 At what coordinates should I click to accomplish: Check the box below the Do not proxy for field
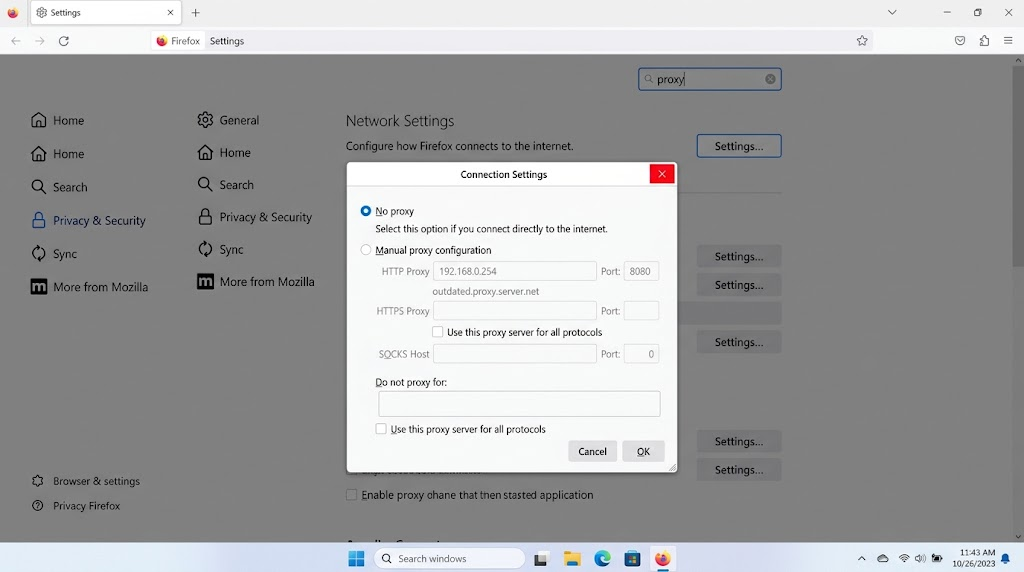tap(381, 428)
